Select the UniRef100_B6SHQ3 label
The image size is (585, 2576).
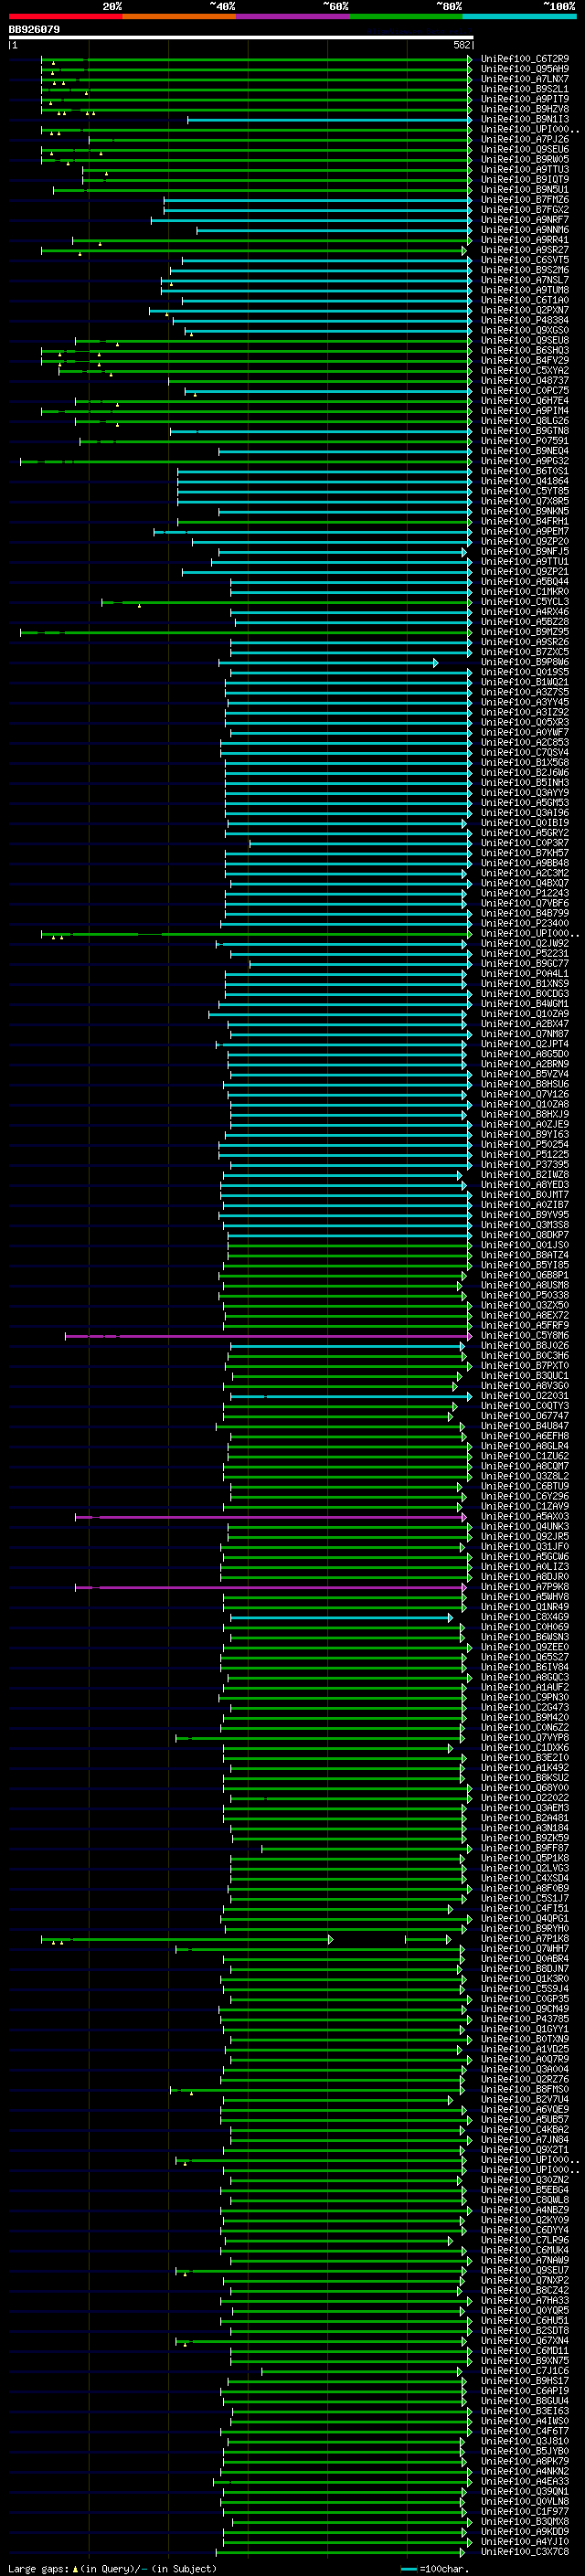click(x=525, y=351)
